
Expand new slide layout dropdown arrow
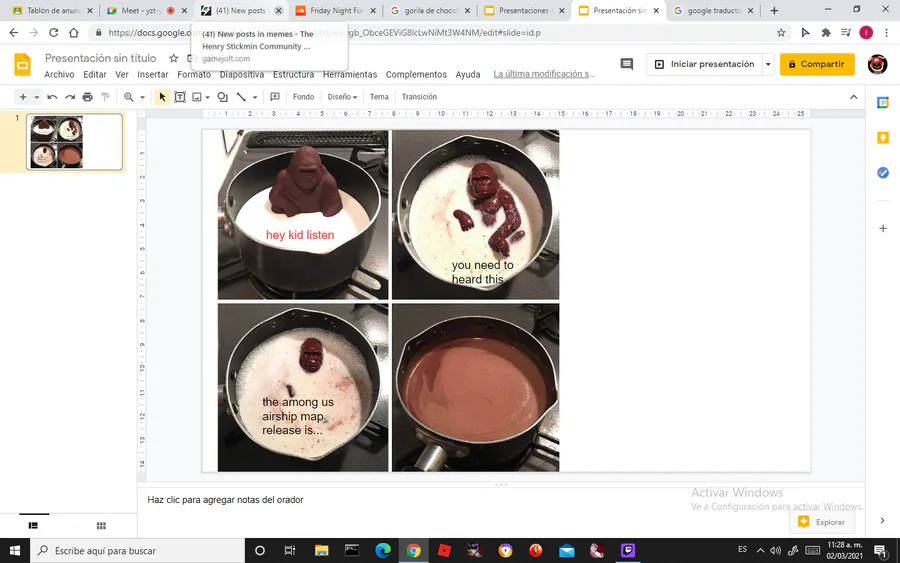pyautogui.click(x=37, y=97)
